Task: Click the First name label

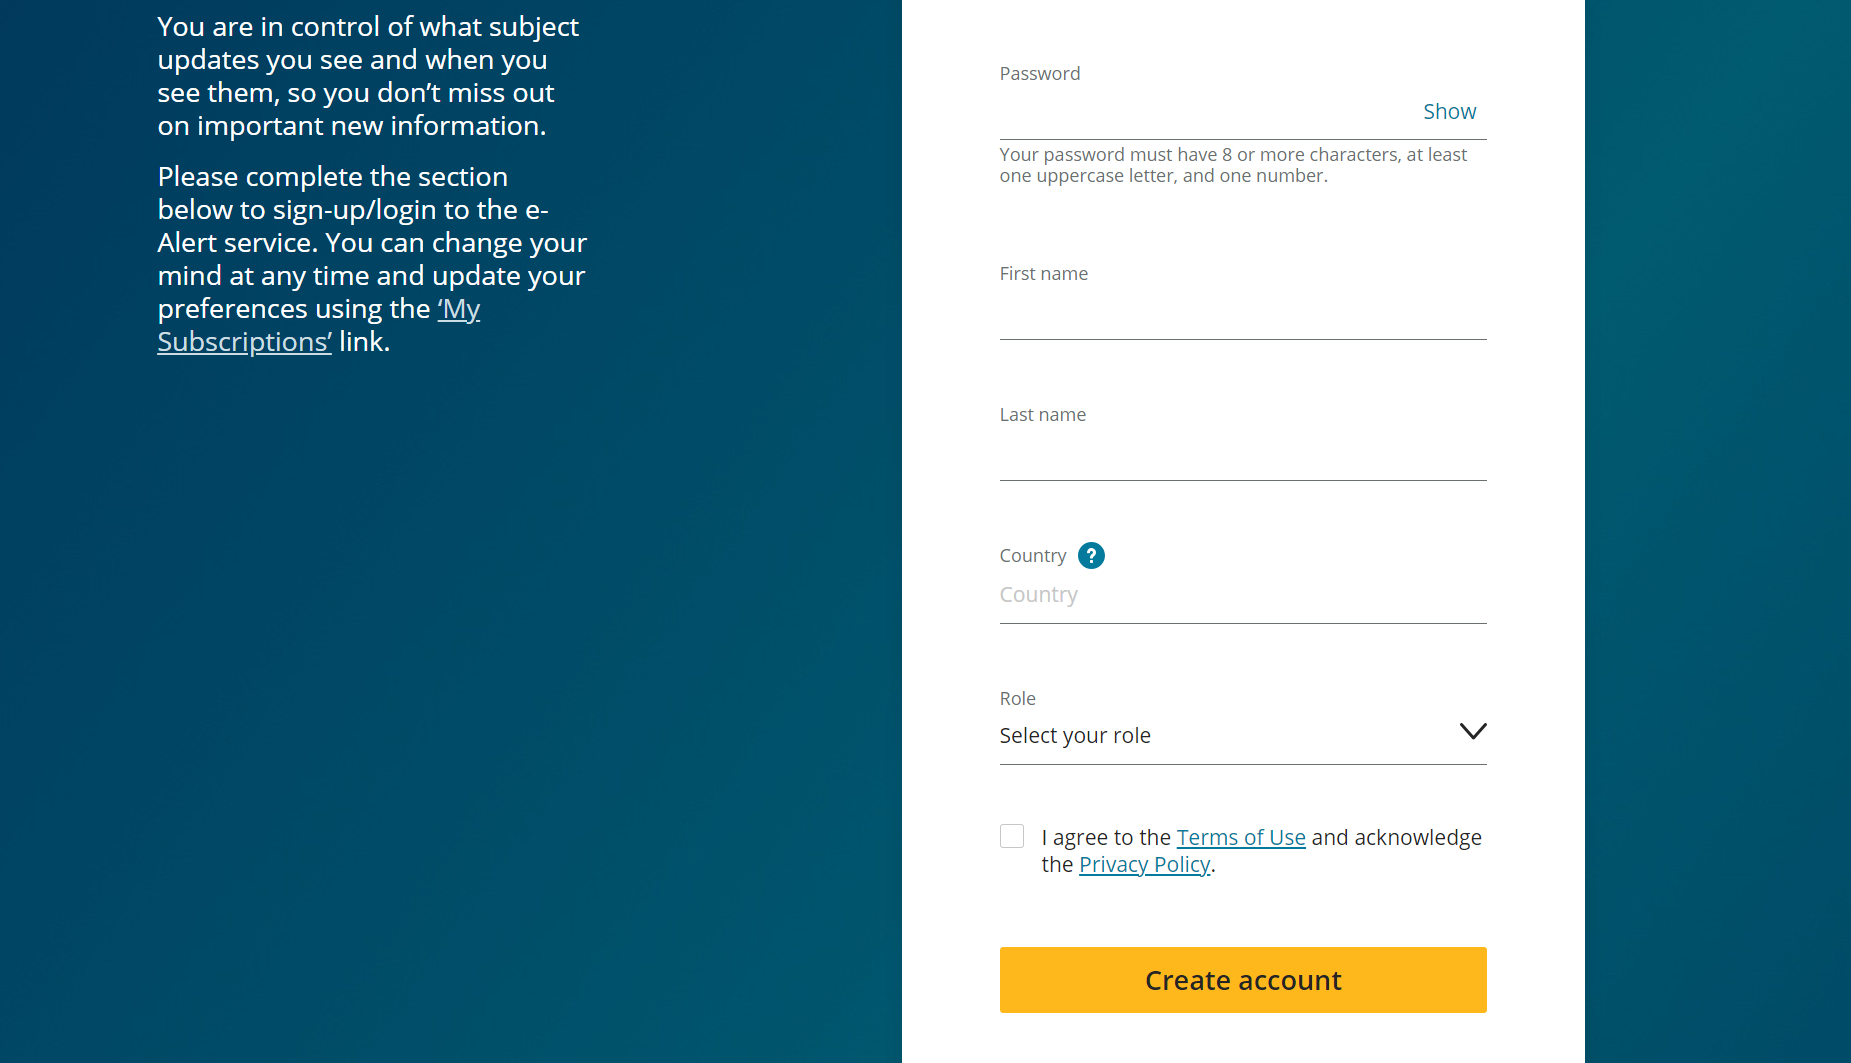Action: click(1043, 274)
